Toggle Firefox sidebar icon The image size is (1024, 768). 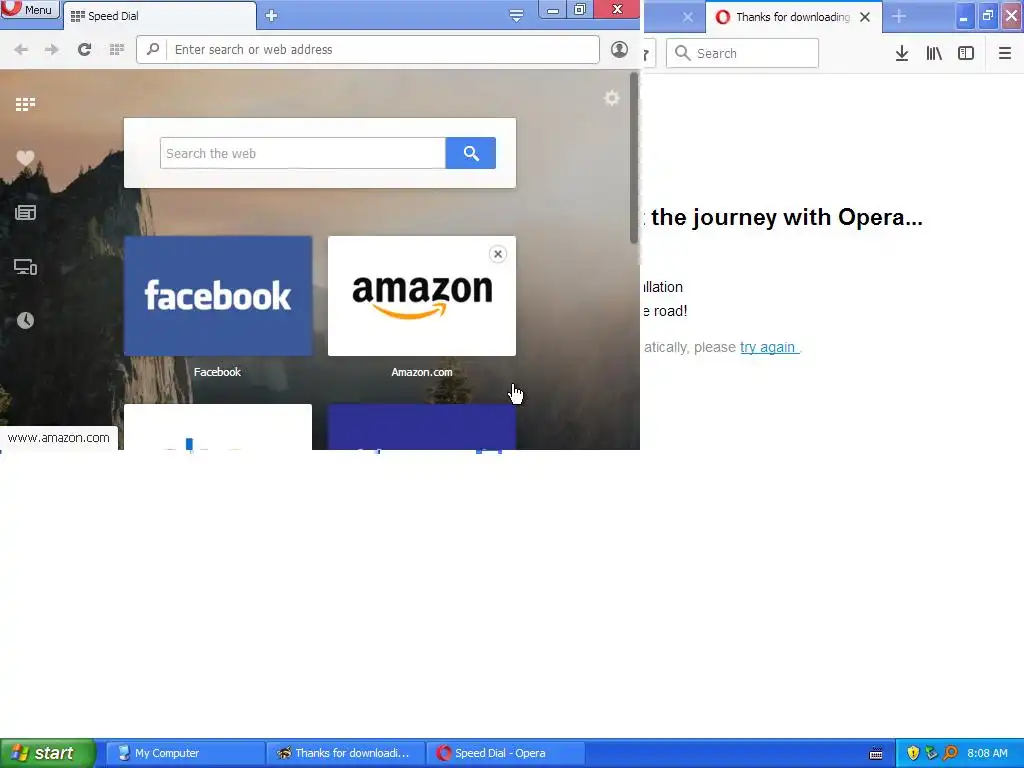(x=966, y=53)
